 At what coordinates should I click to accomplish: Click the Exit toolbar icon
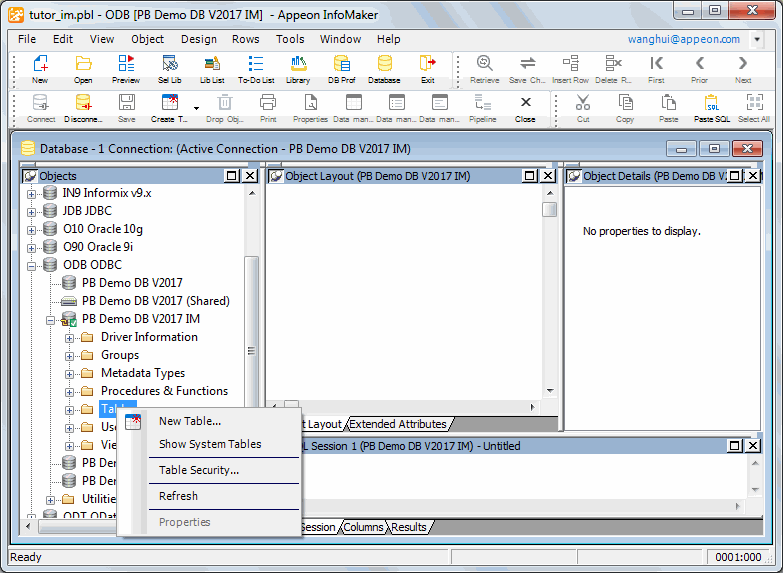(x=427, y=68)
